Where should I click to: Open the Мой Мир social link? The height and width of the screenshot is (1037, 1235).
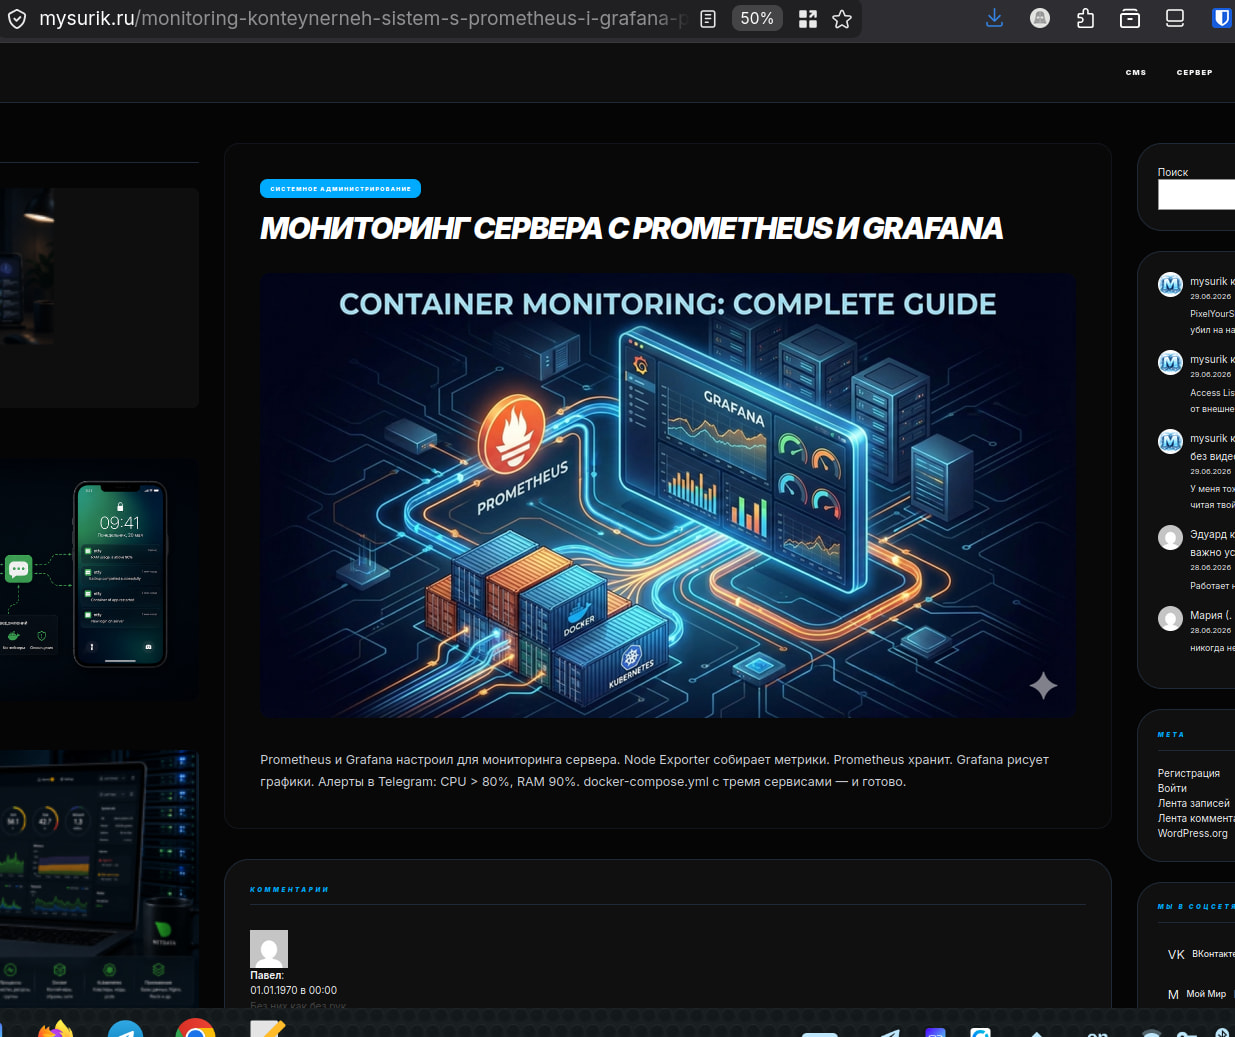pos(1196,994)
